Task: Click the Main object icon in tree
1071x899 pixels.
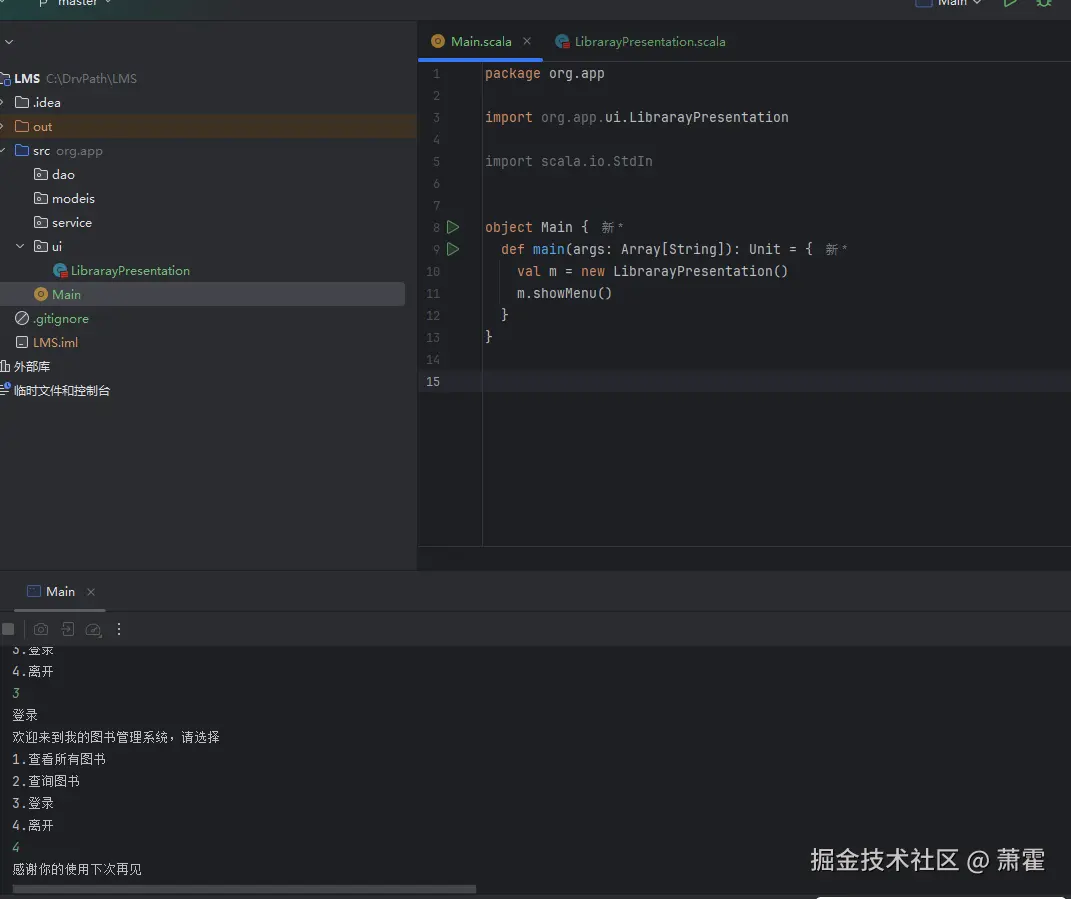Action: point(41,294)
